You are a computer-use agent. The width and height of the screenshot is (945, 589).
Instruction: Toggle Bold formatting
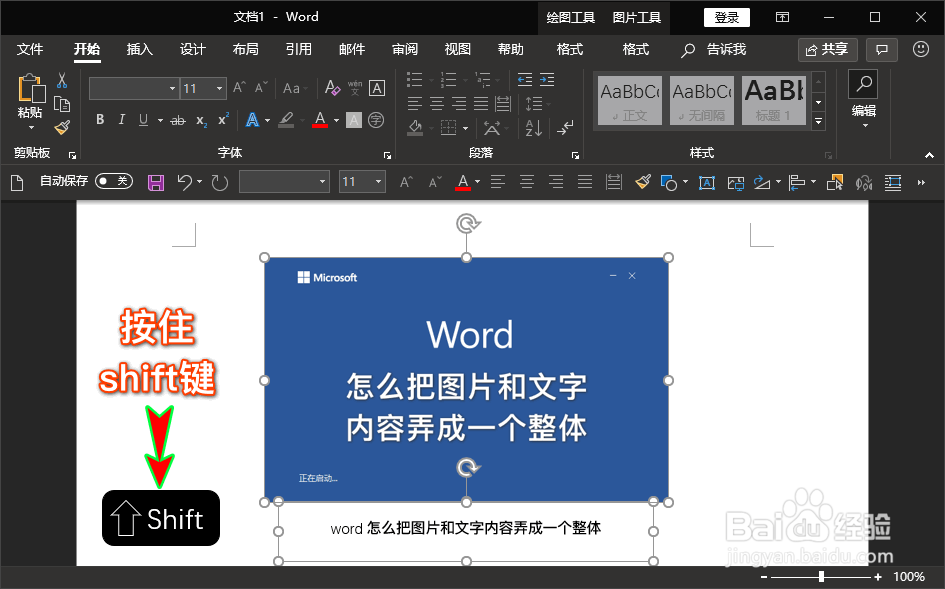pyautogui.click(x=100, y=120)
